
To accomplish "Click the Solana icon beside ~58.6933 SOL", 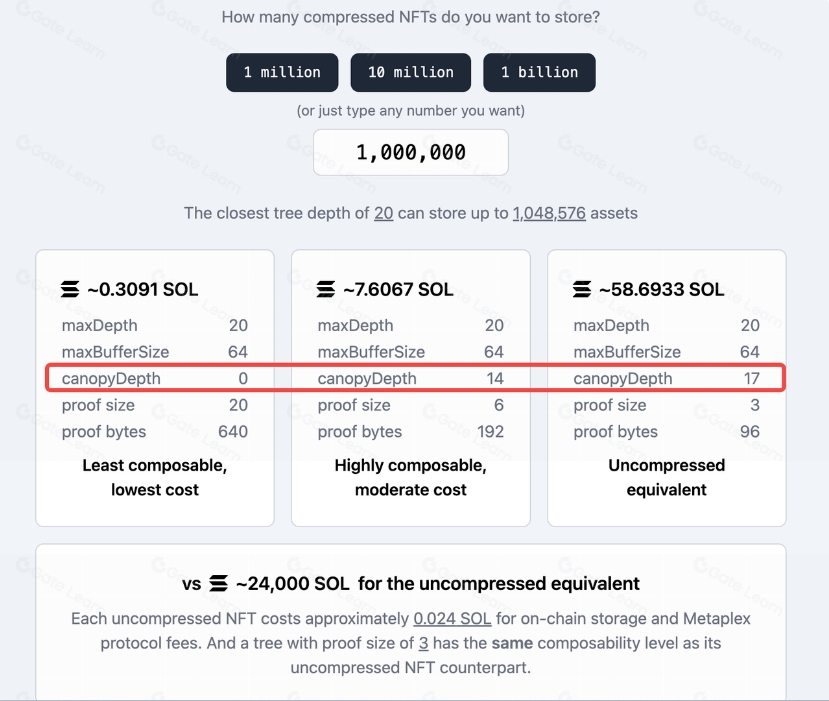I will click(x=582, y=289).
